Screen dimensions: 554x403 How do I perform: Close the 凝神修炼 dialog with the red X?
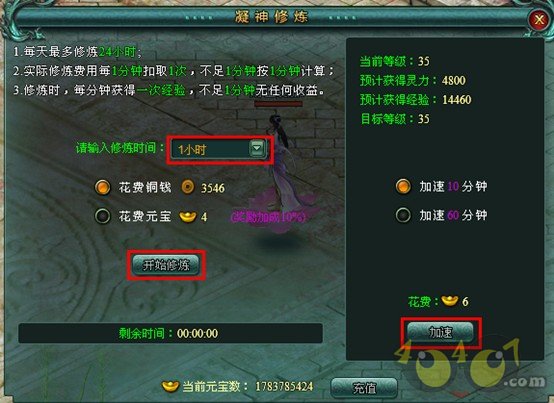[538, 19]
